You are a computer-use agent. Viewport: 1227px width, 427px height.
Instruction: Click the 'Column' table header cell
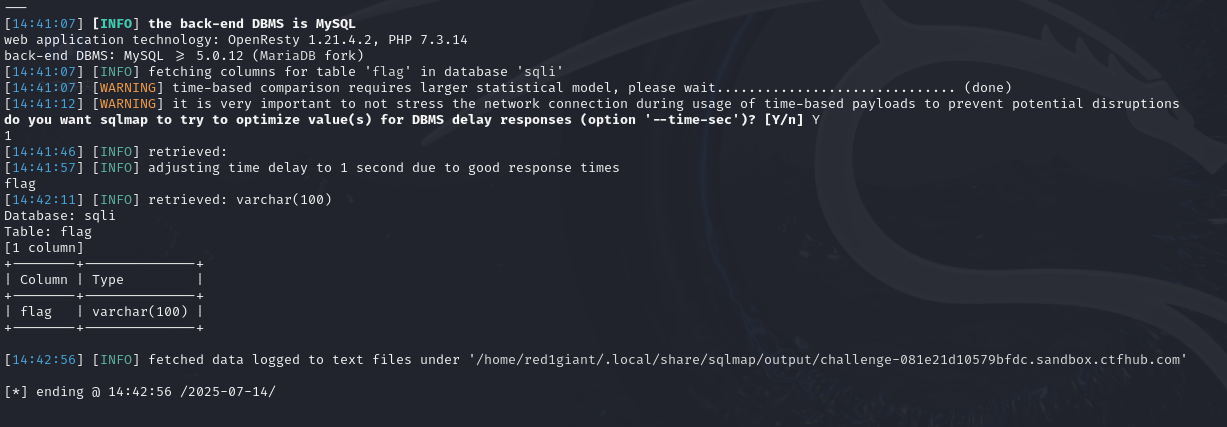pos(44,279)
